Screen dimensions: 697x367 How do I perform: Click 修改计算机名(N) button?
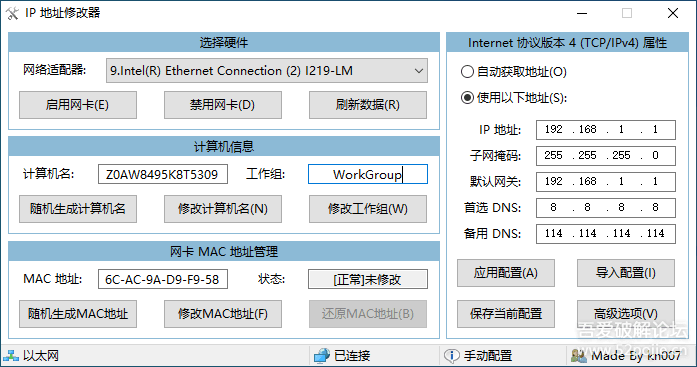[223, 209]
